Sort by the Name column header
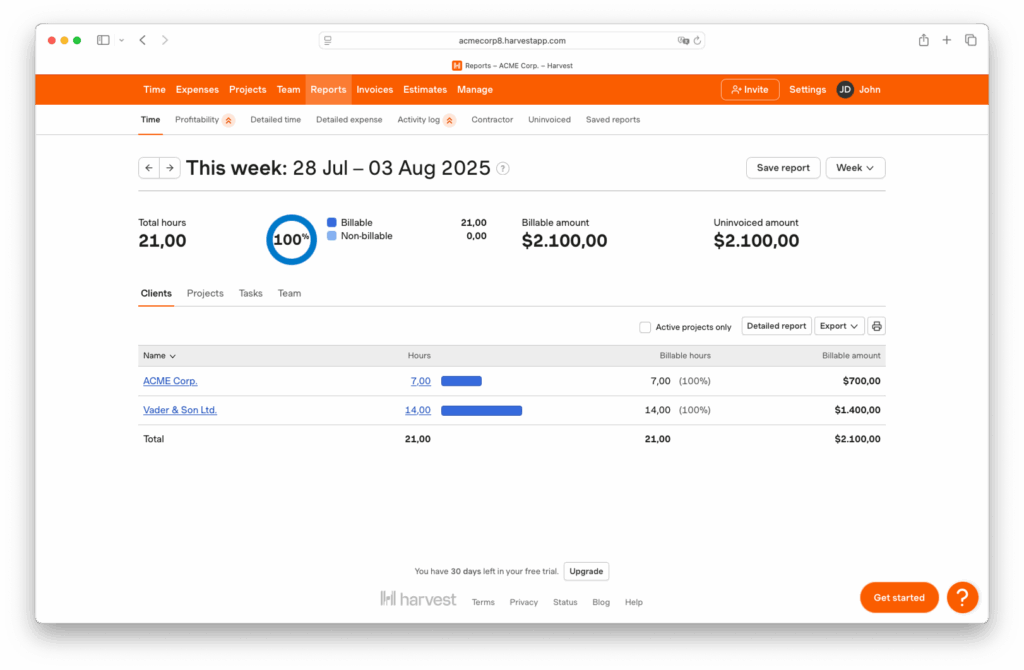This screenshot has height=670, width=1024. [x=159, y=356]
